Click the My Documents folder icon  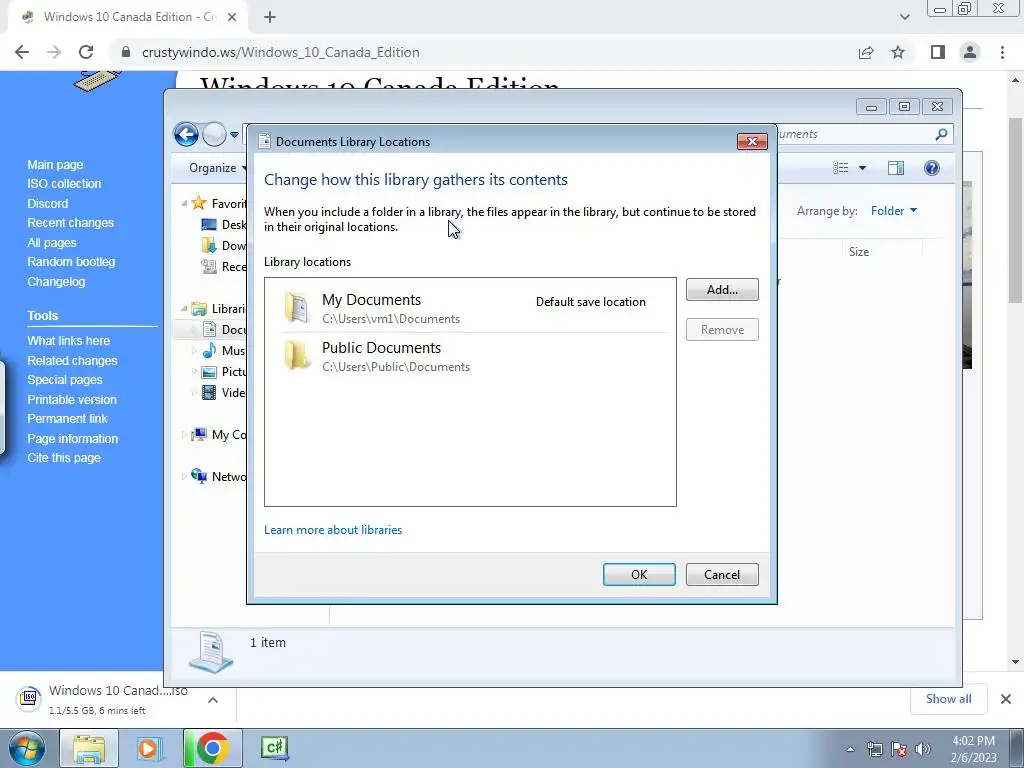click(x=297, y=308)
